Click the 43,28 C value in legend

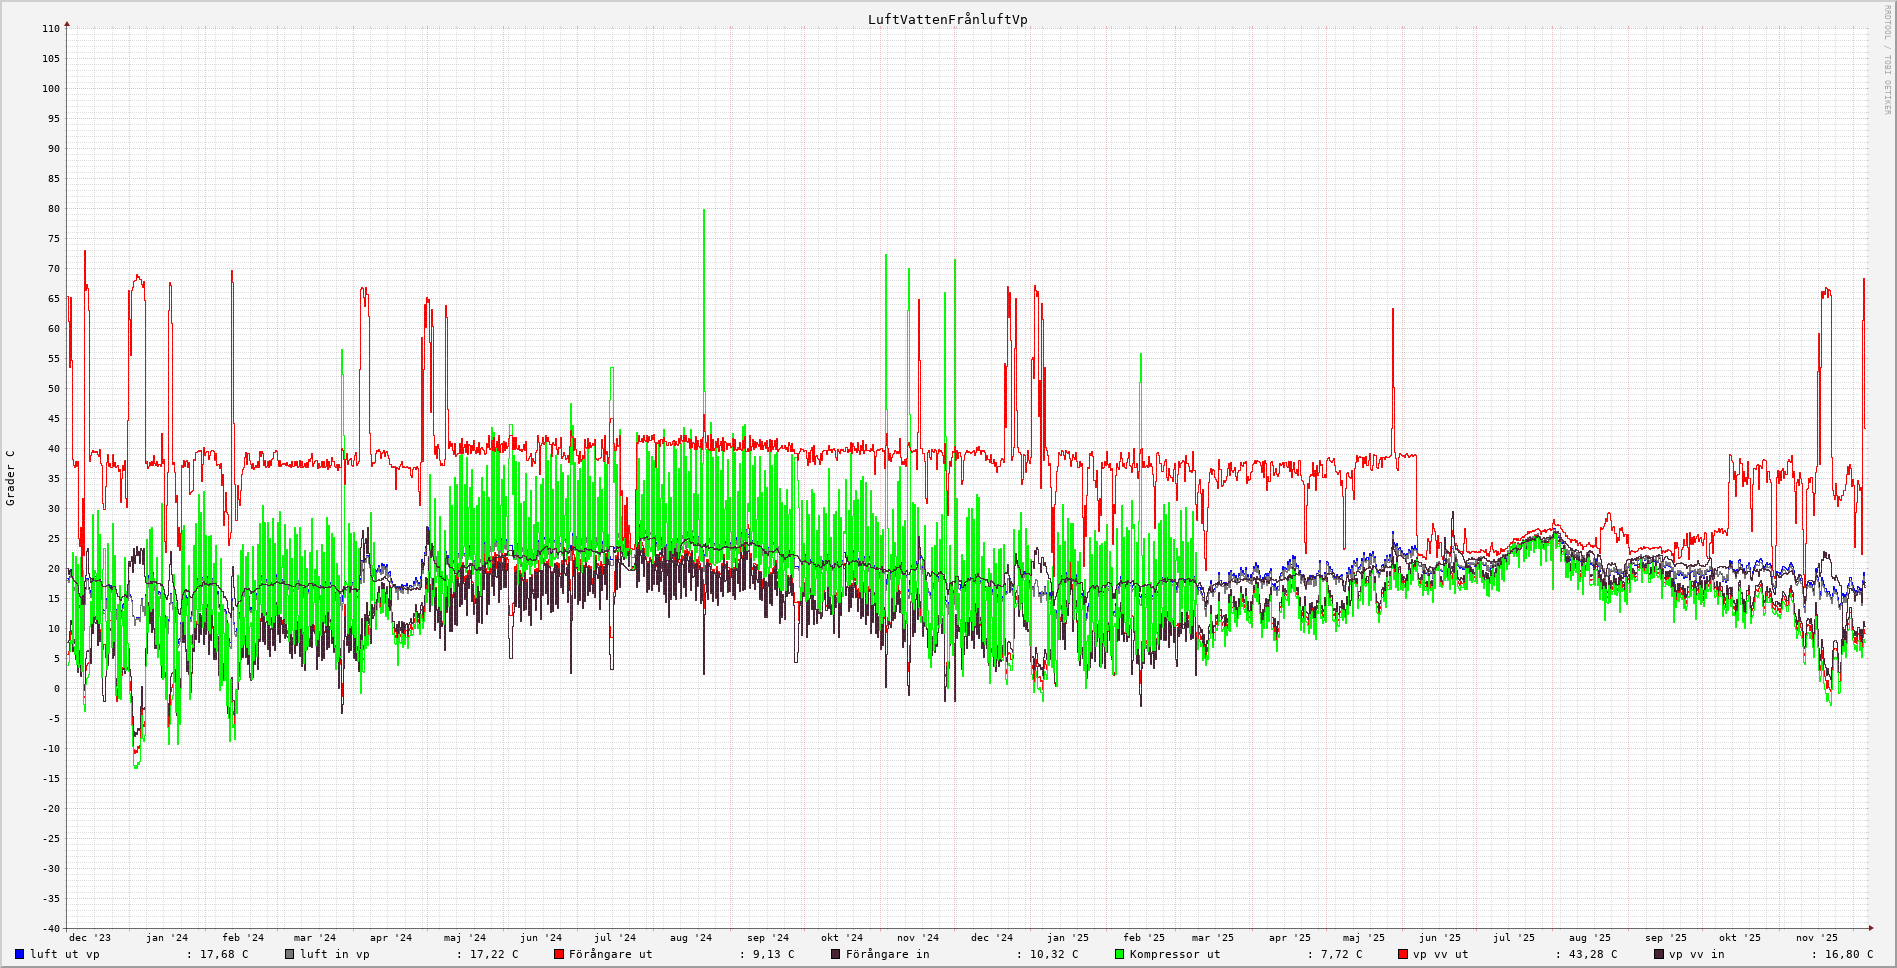(1592, 954)
